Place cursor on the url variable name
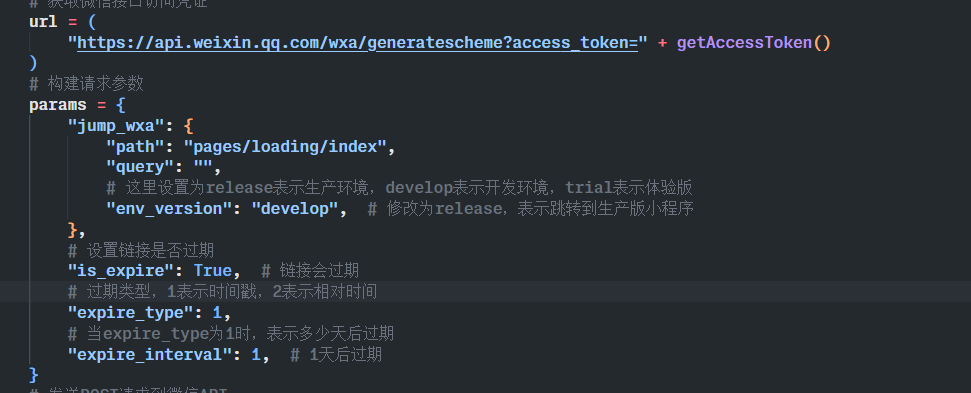Viewport: 971px width, 393px height. click(43, 22)
